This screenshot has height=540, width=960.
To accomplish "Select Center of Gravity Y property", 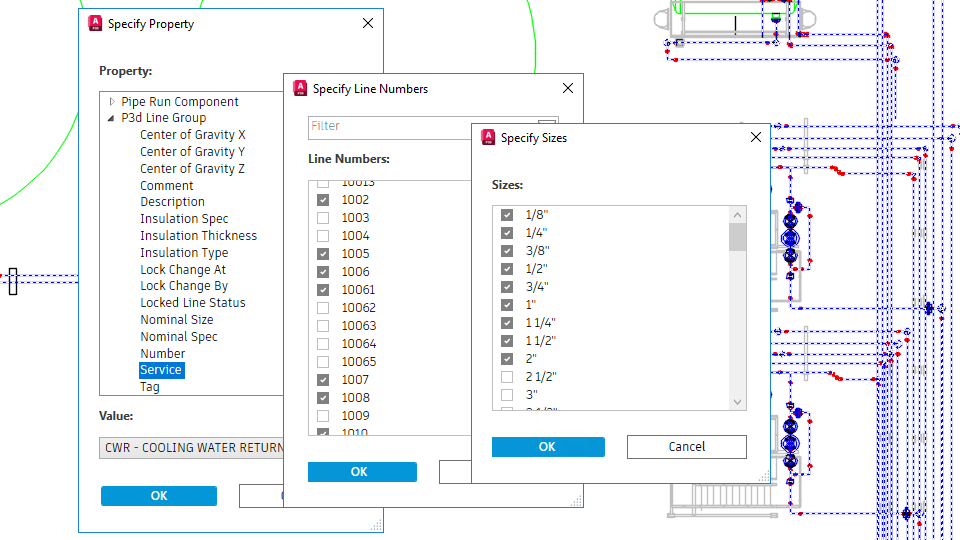I will [x=192, y=152].
